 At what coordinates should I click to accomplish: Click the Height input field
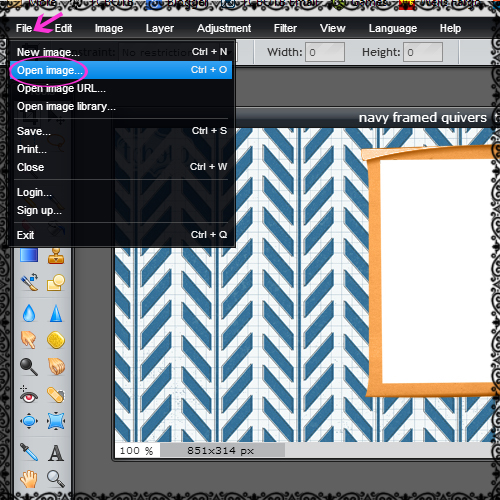pyautogui.click(x=423, y=52)
